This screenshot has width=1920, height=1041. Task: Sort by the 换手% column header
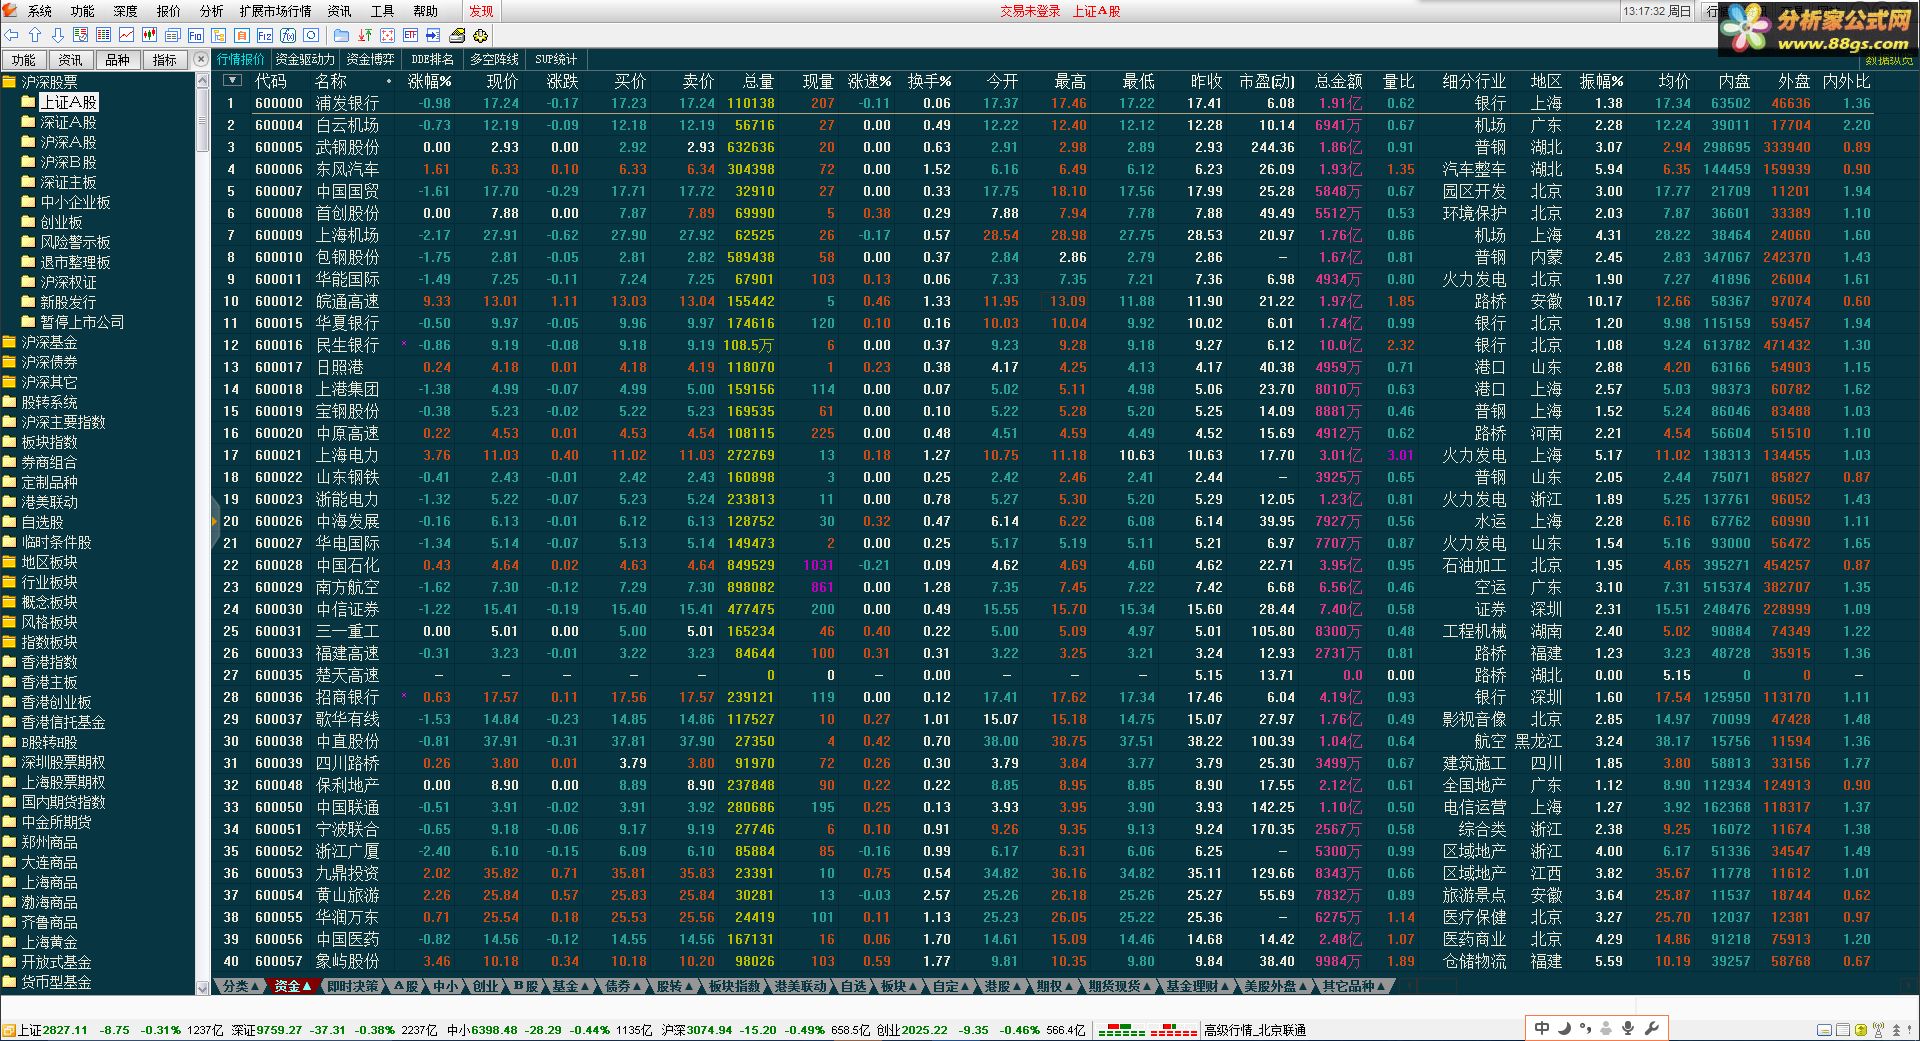[929, 81]
